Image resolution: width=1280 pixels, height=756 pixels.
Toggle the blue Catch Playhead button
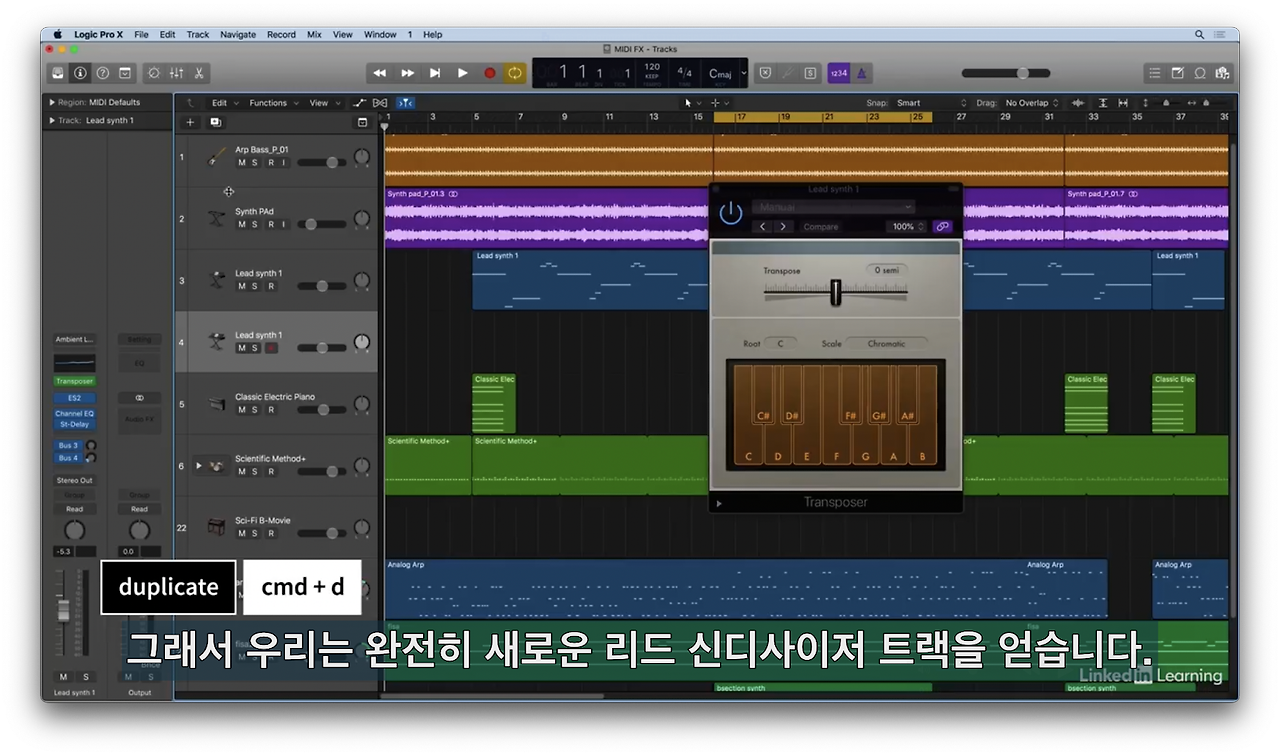405,103
